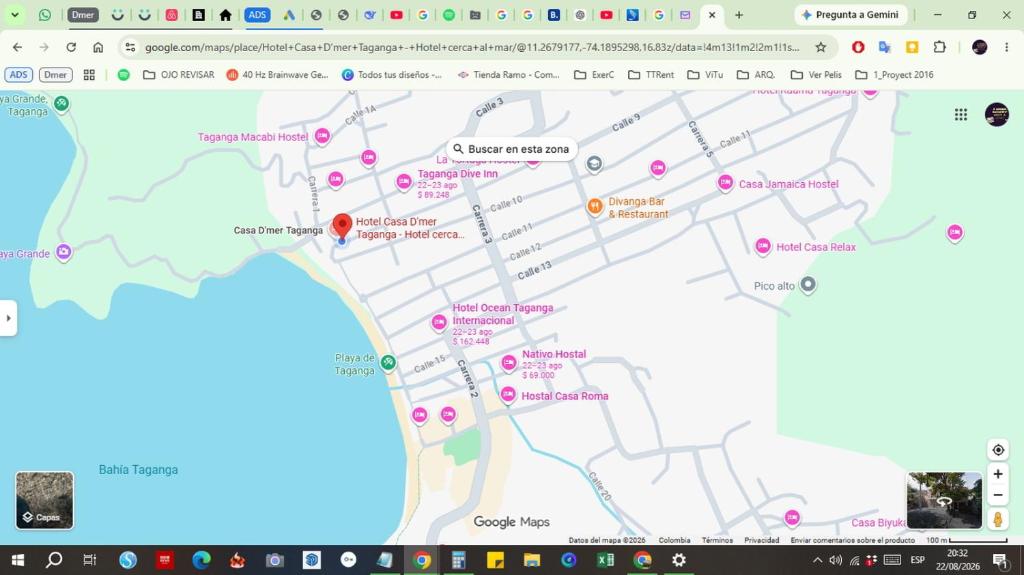View site information icon in address bar
Image resolution: width=1024 pixels, height=575 pixels.
click(131, 47)
